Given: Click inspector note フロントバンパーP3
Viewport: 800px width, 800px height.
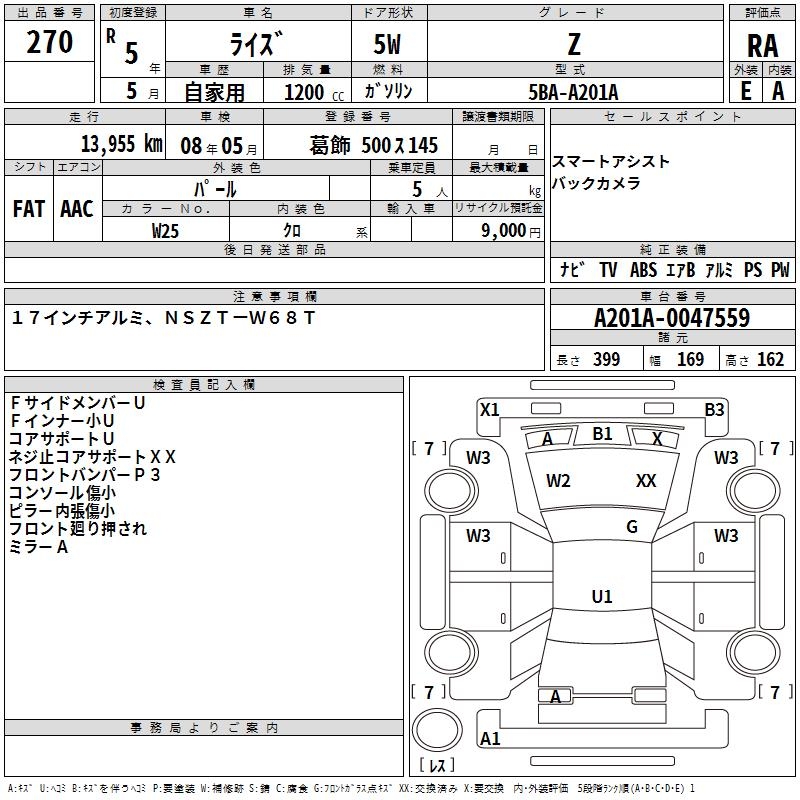Looking at the screenshot, I should [85, 474].
